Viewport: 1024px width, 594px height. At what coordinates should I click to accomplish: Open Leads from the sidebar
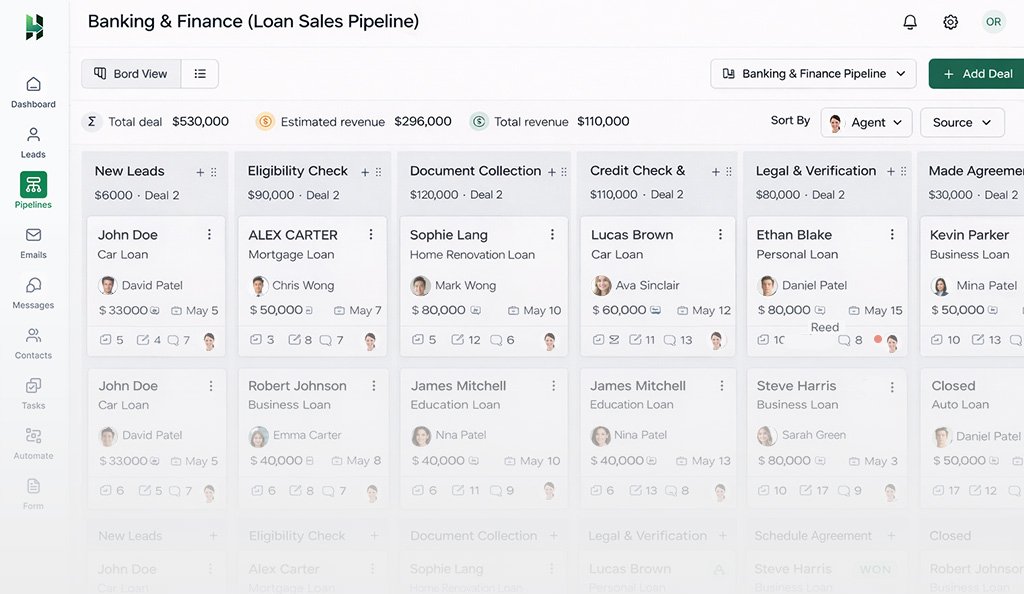(33, 142)
